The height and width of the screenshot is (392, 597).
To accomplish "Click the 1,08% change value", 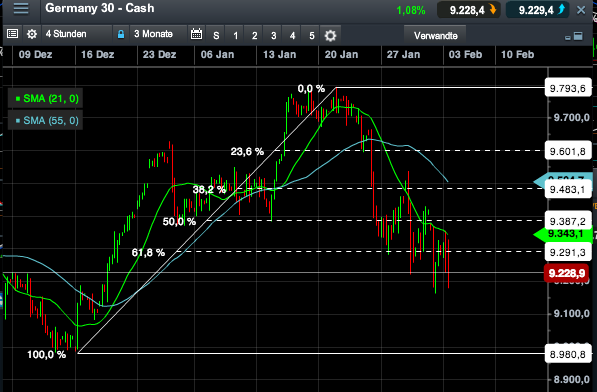I will coord(411,10).
